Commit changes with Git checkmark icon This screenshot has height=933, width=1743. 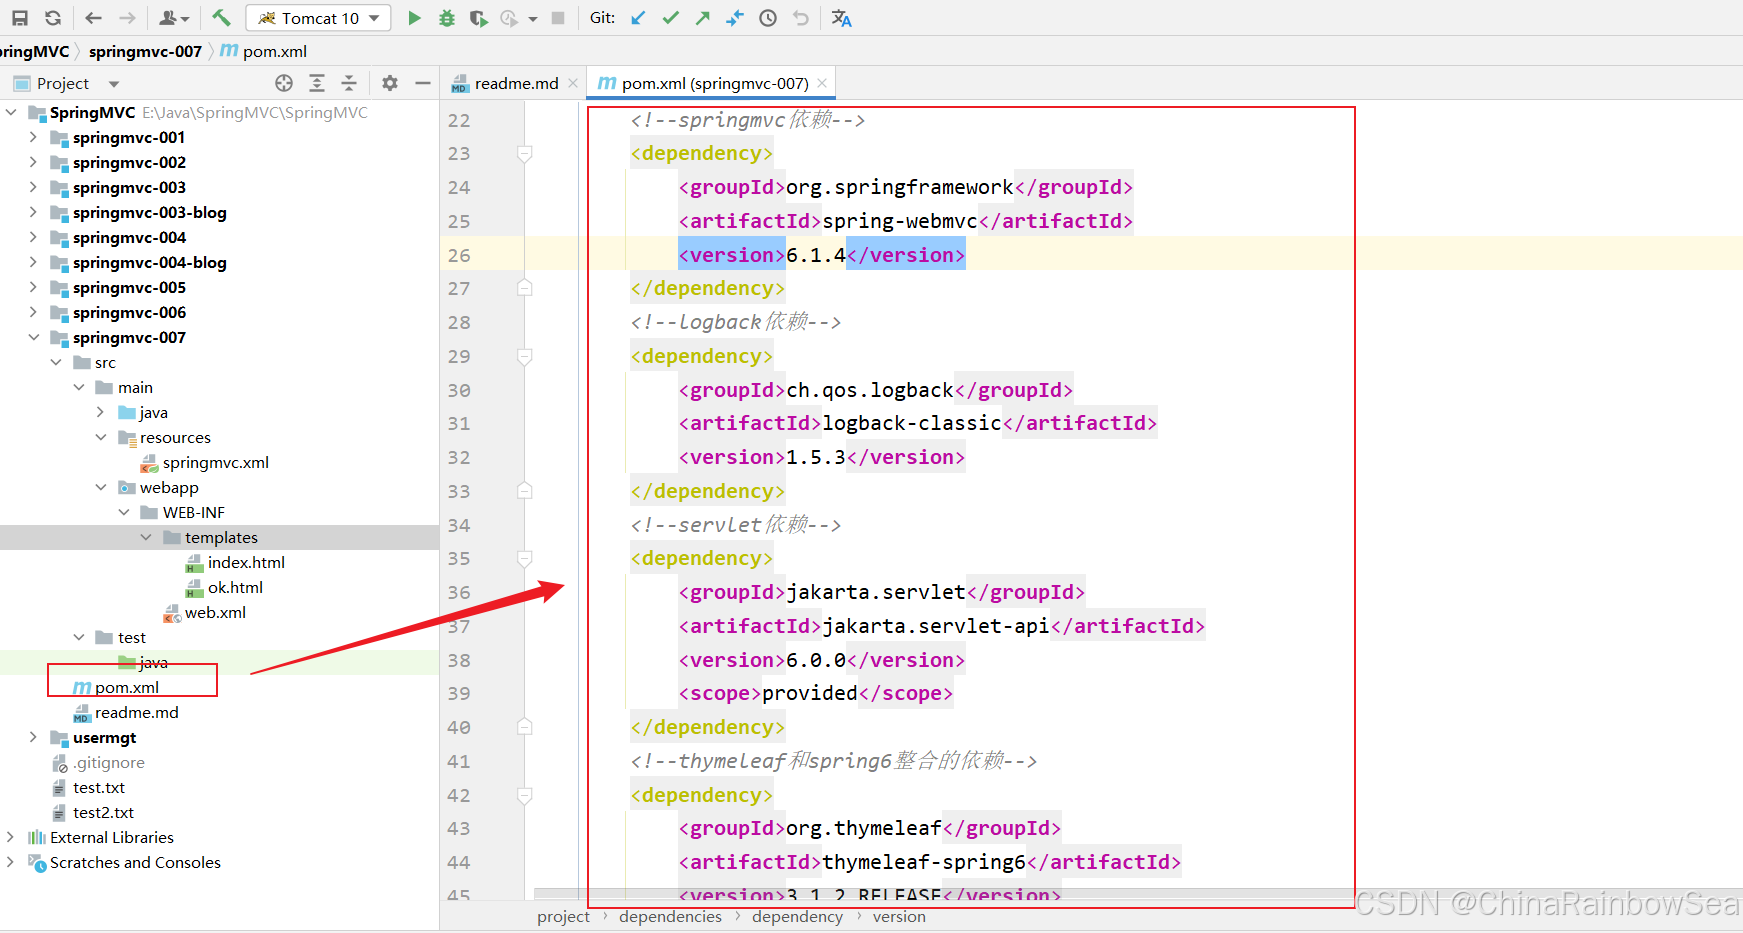click(x=671, y=18)
